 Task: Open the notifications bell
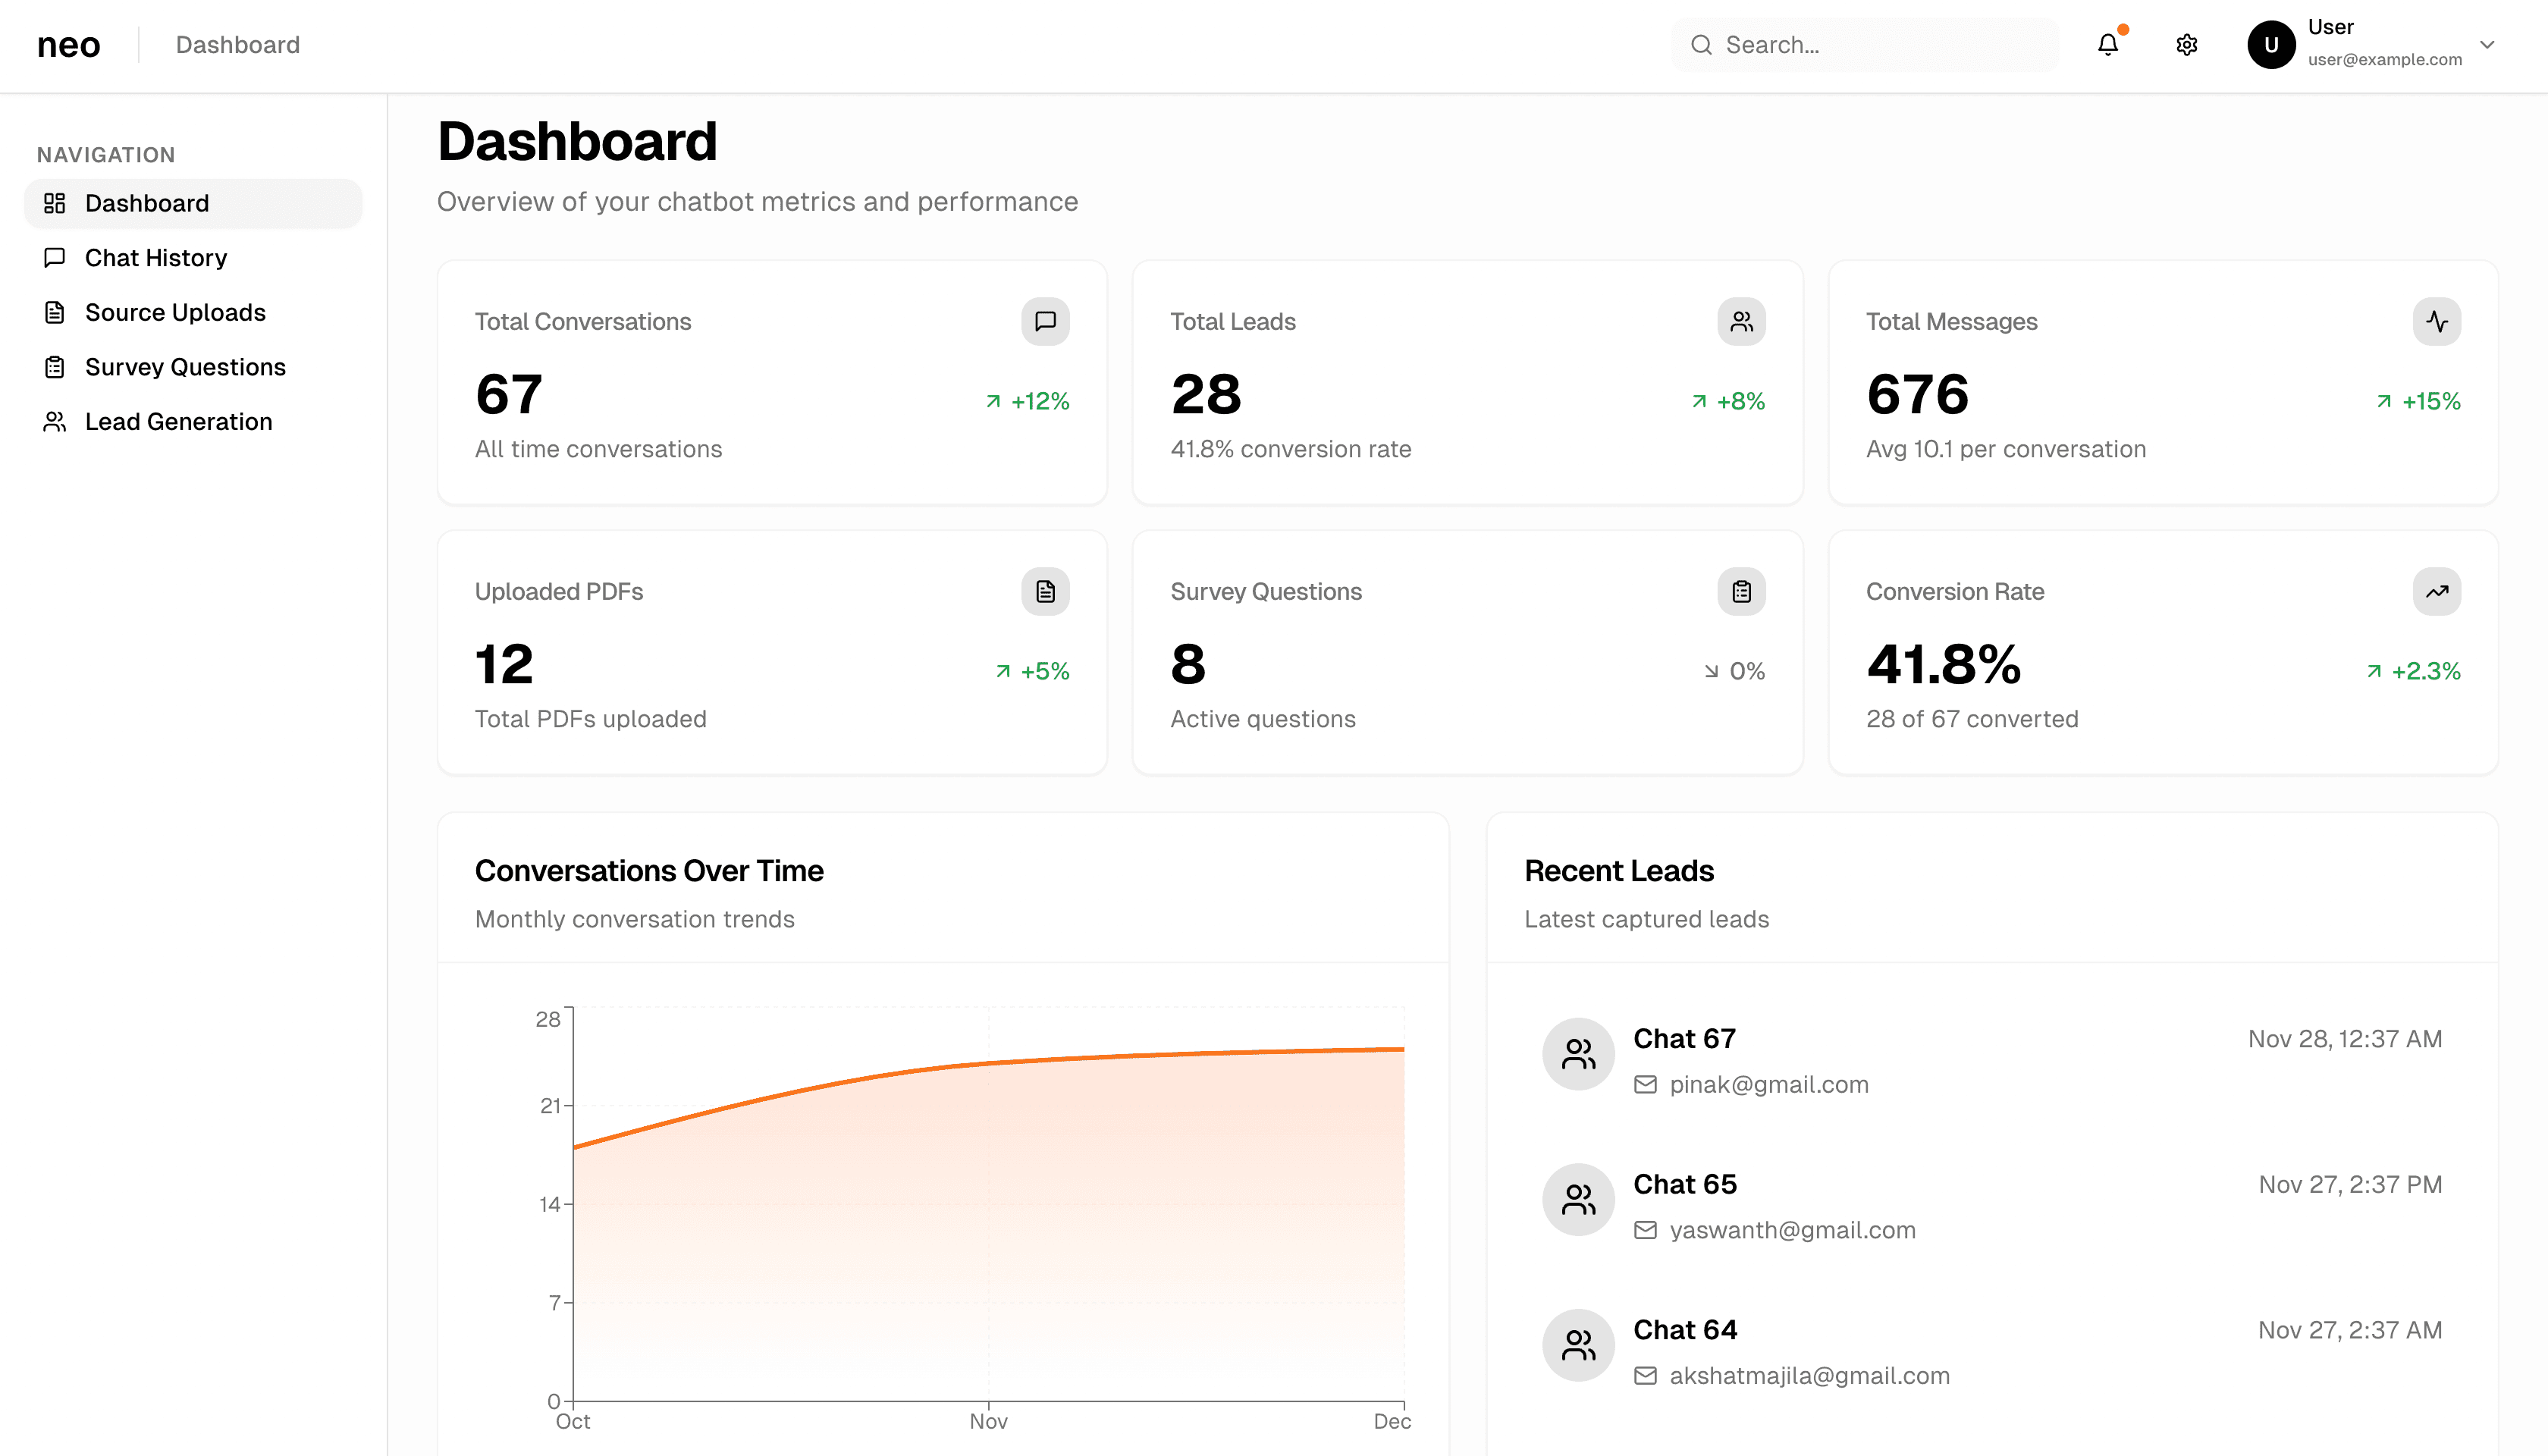tap(2108, 44)
